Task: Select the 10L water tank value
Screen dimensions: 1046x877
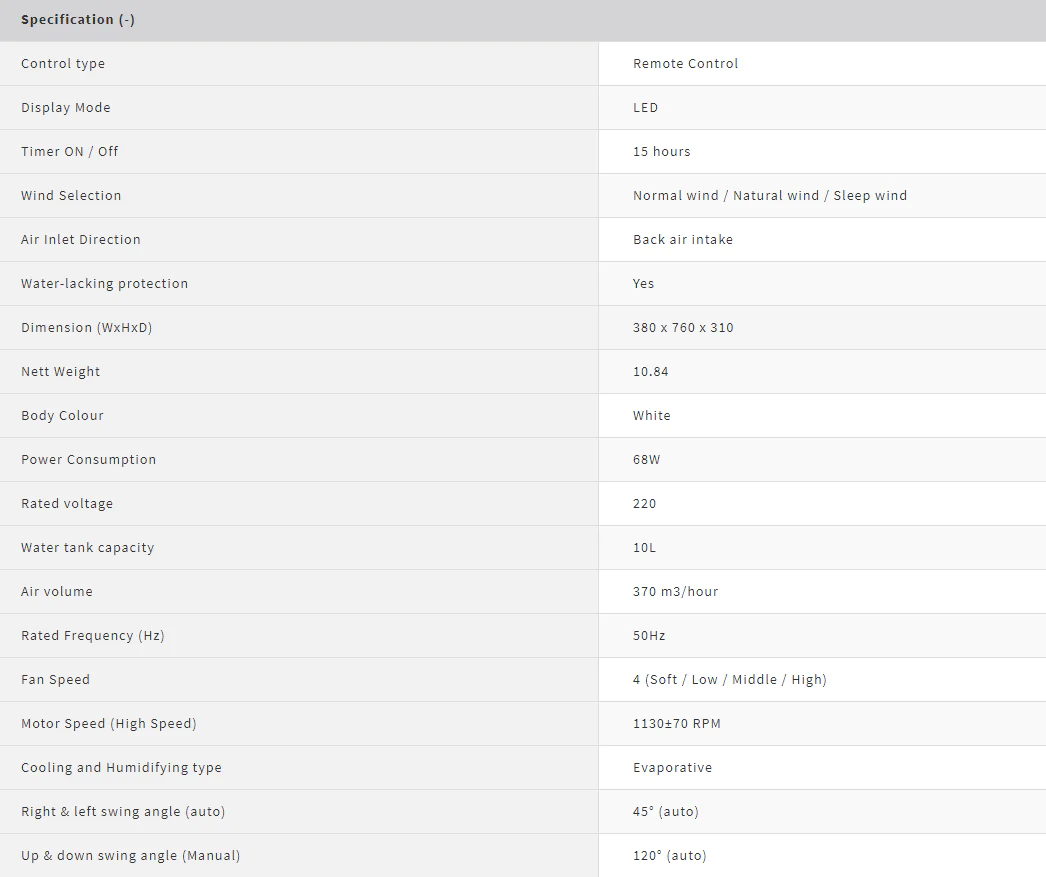Action: coord(644,548)
